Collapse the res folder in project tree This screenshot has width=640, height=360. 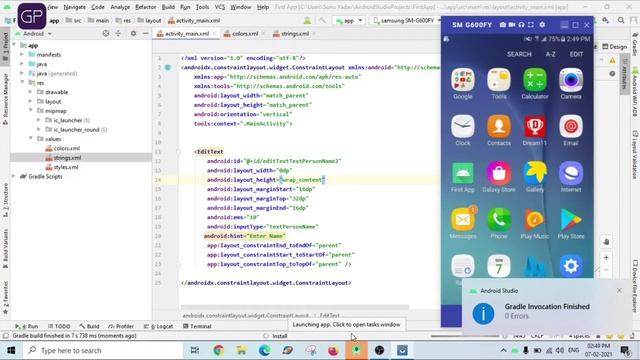[22, 82]
